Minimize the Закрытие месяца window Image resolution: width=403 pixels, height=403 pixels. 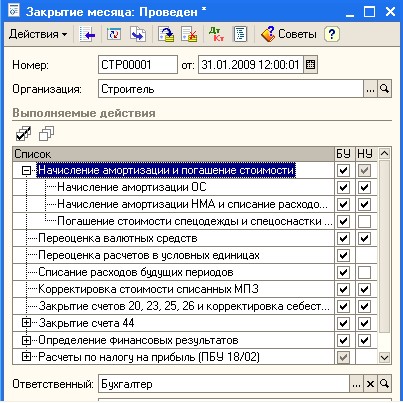pyautogui.click(x=350, y=12)
